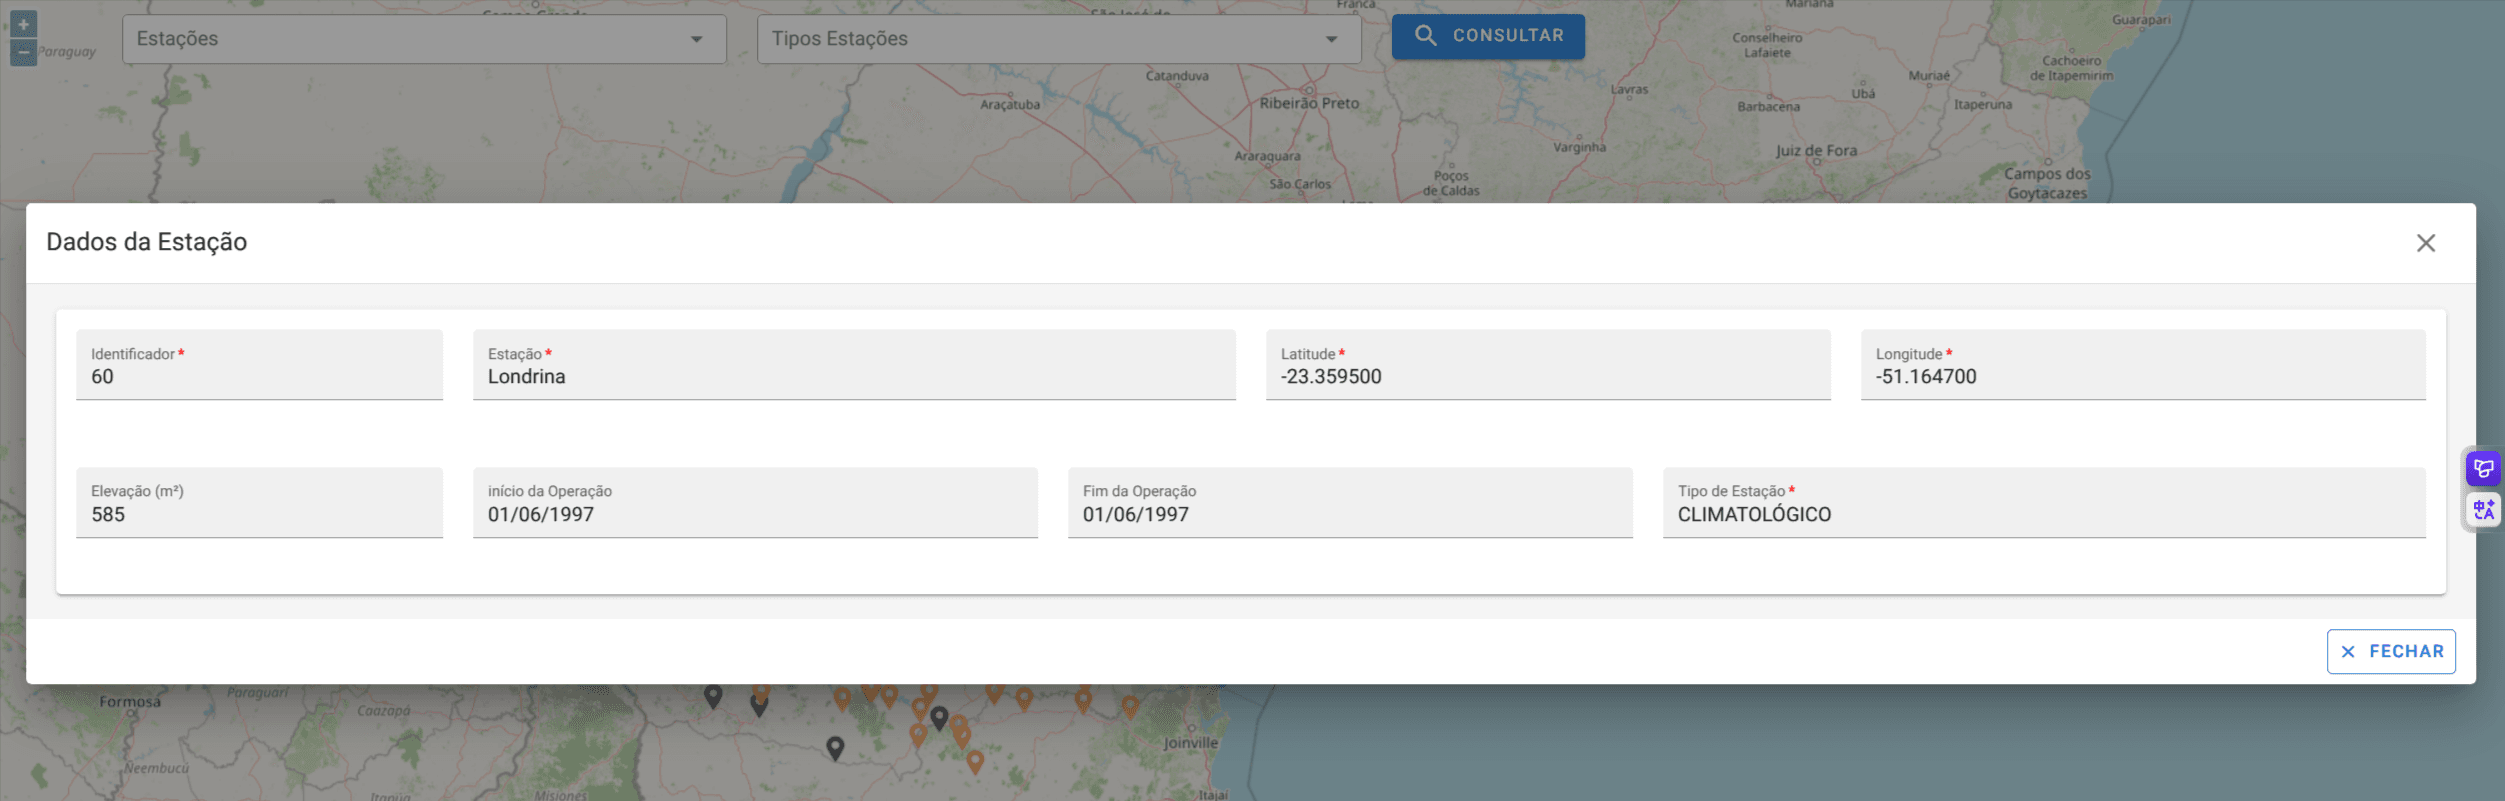Select the Estação field with Londrina
This screenshot has height=801, width=2505.
[853, 376]
